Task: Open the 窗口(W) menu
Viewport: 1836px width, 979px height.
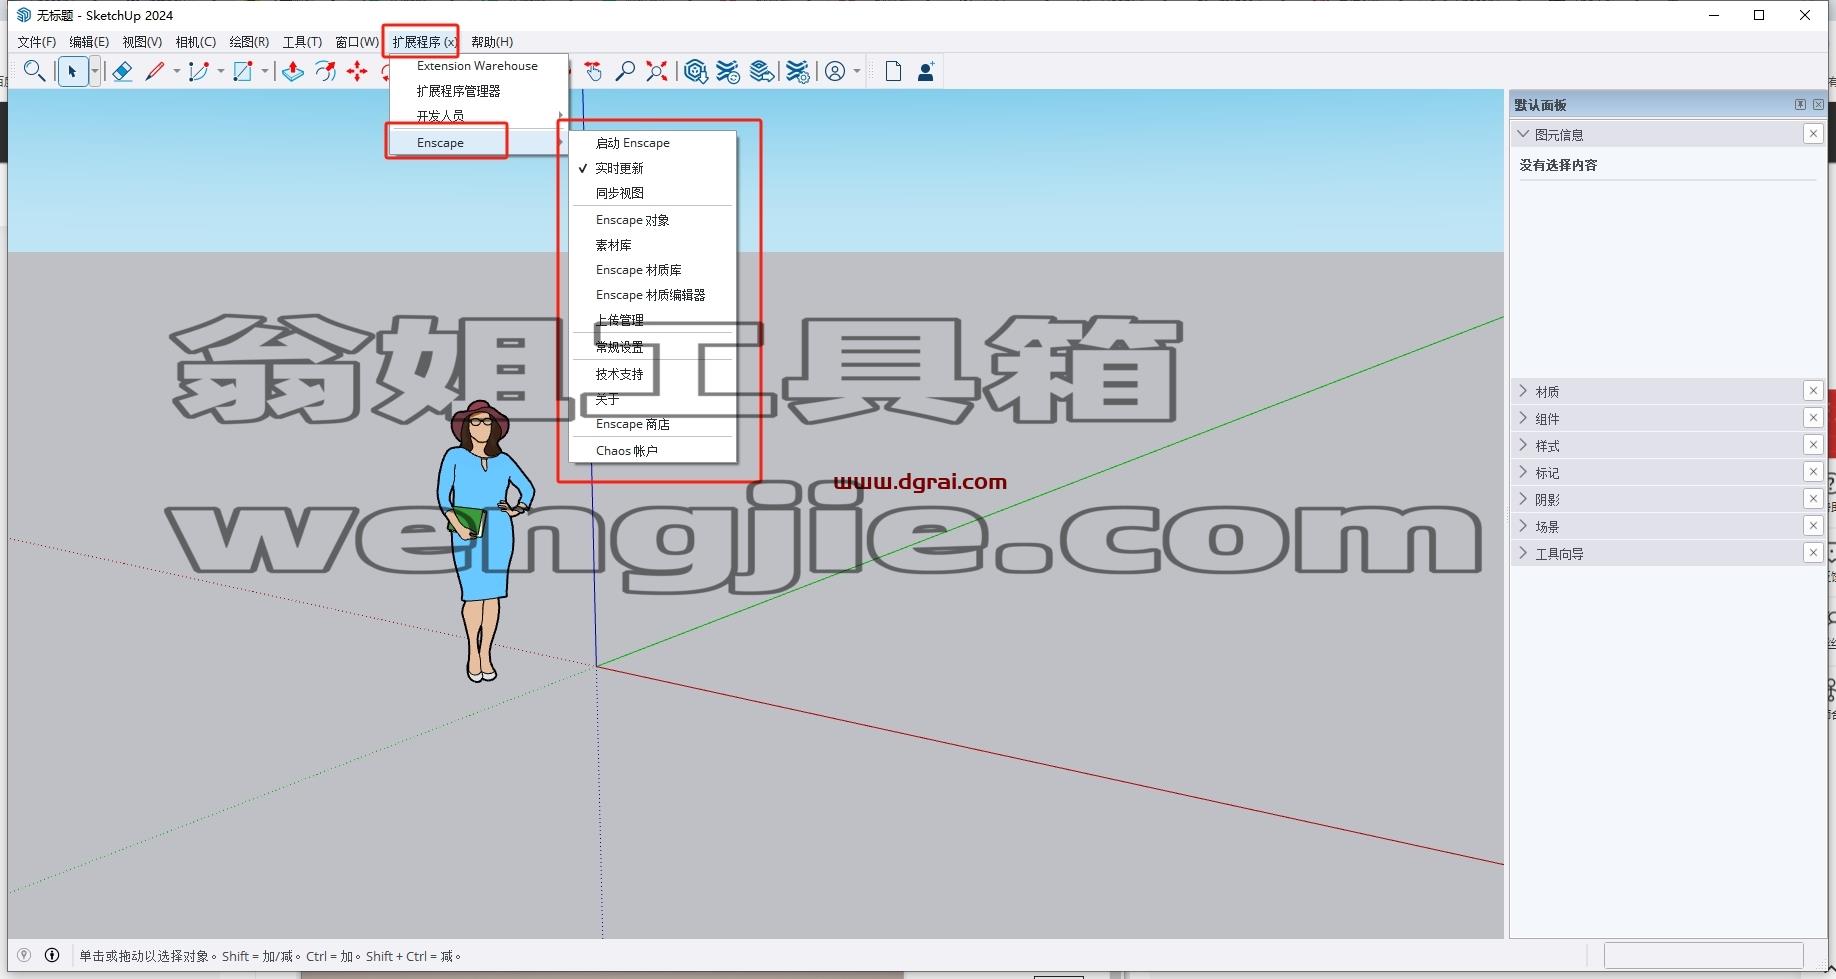Action: click(x=357, y=42)
